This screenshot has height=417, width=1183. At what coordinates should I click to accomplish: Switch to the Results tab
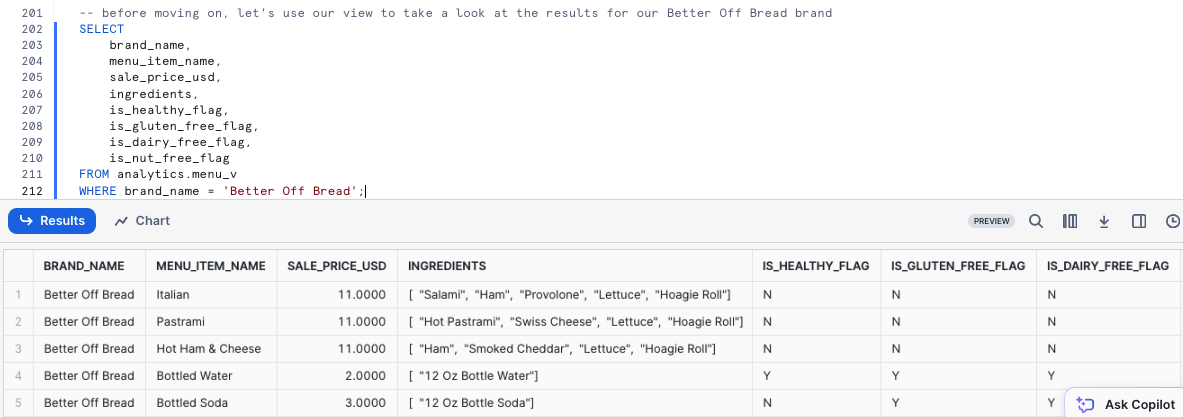tap(52, 221)
